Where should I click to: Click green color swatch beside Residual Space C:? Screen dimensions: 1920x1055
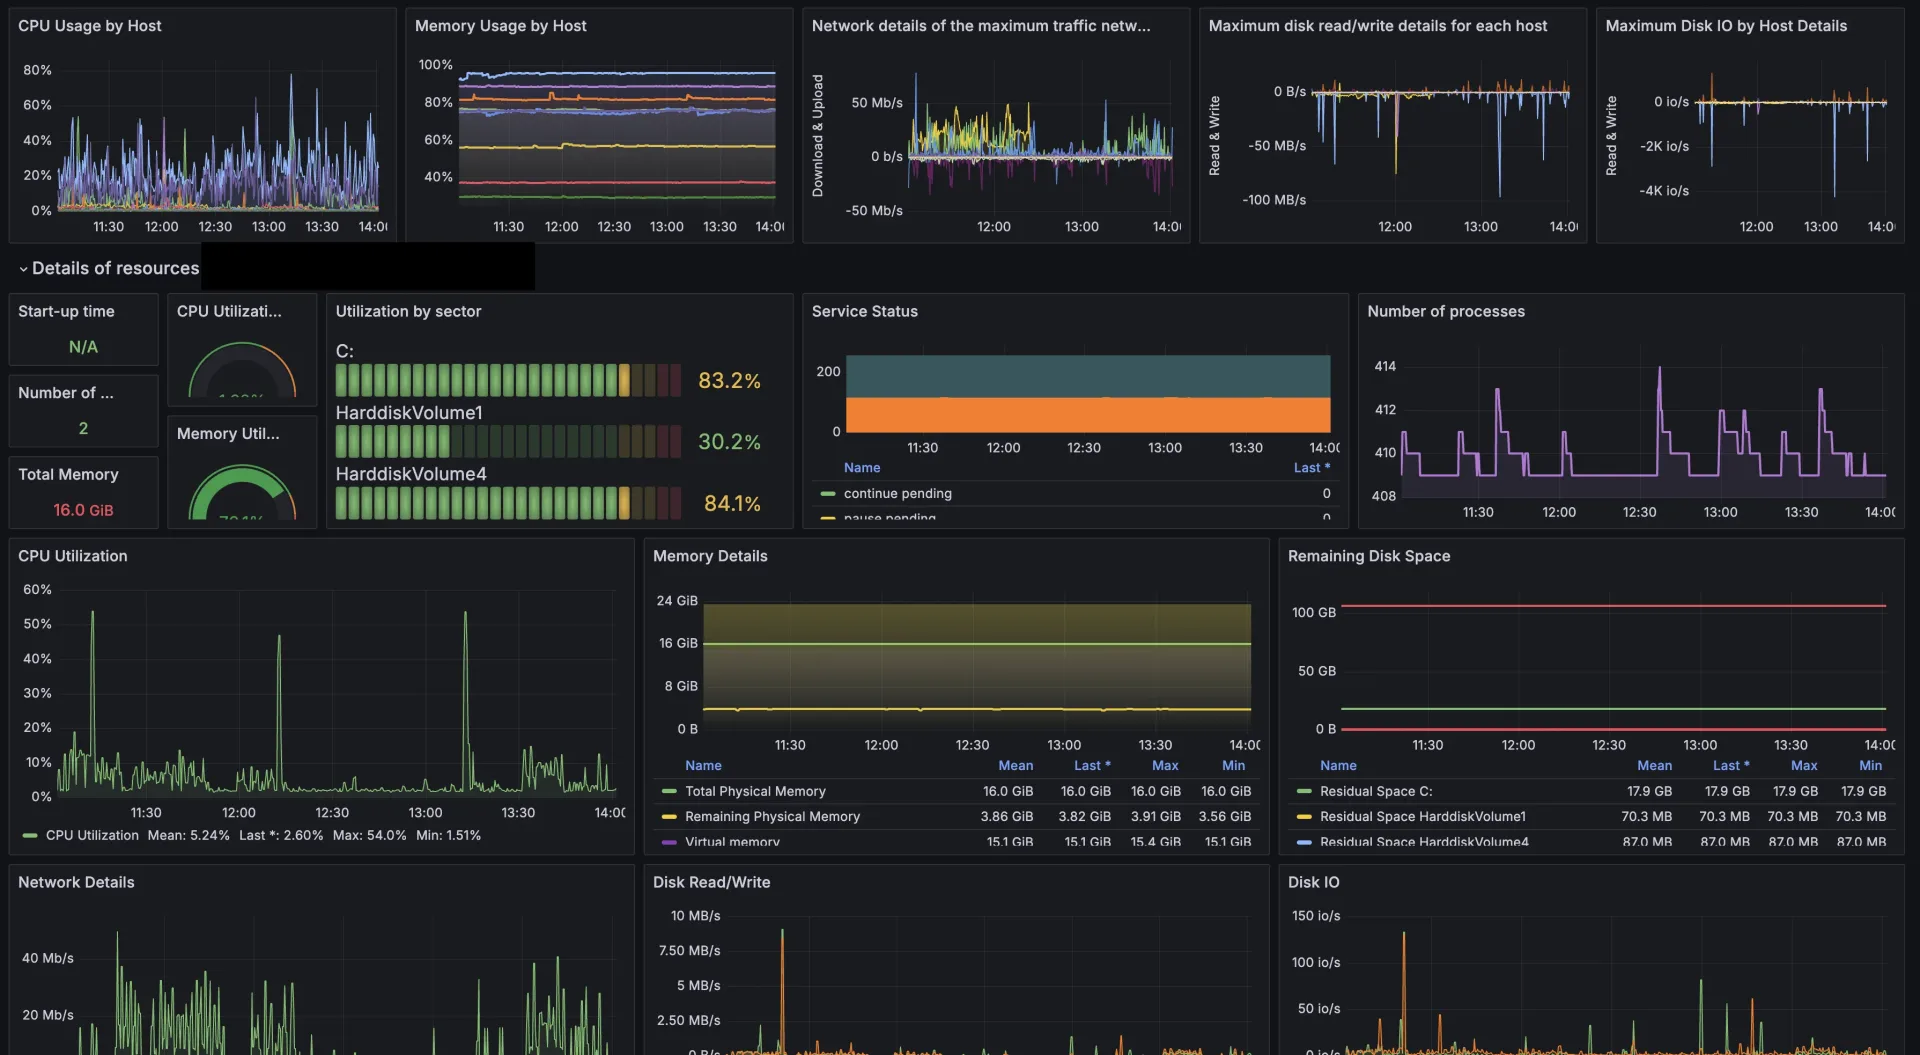(x=1304, y=791)
